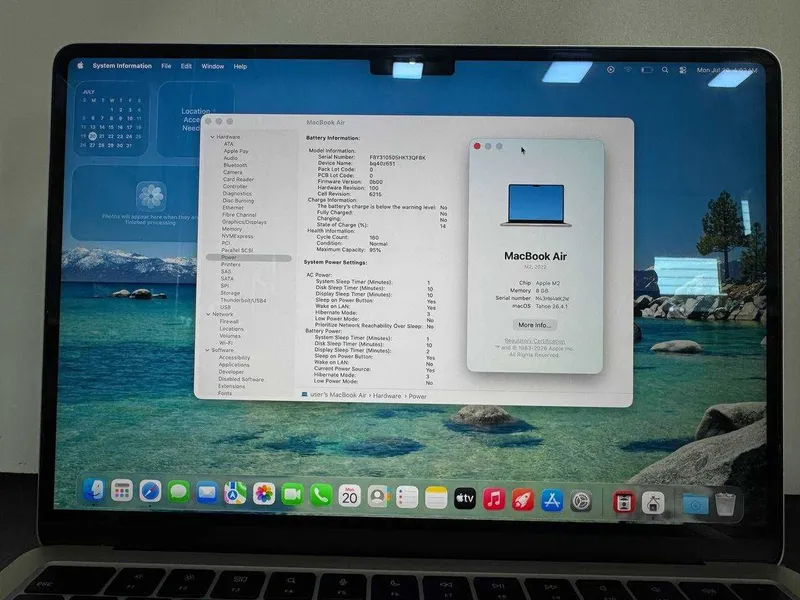Launch Apple TV from the Dock

(x=465, y=498)
